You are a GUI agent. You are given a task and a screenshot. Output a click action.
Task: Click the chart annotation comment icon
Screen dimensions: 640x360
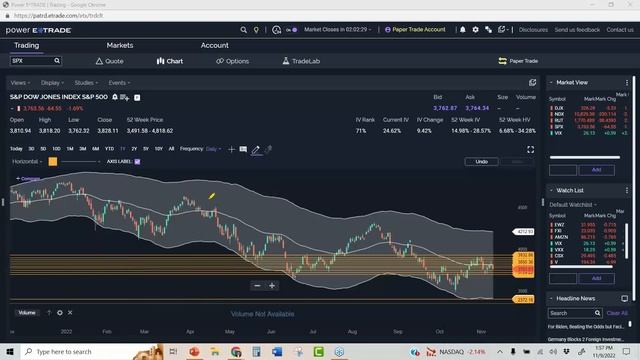243,149
